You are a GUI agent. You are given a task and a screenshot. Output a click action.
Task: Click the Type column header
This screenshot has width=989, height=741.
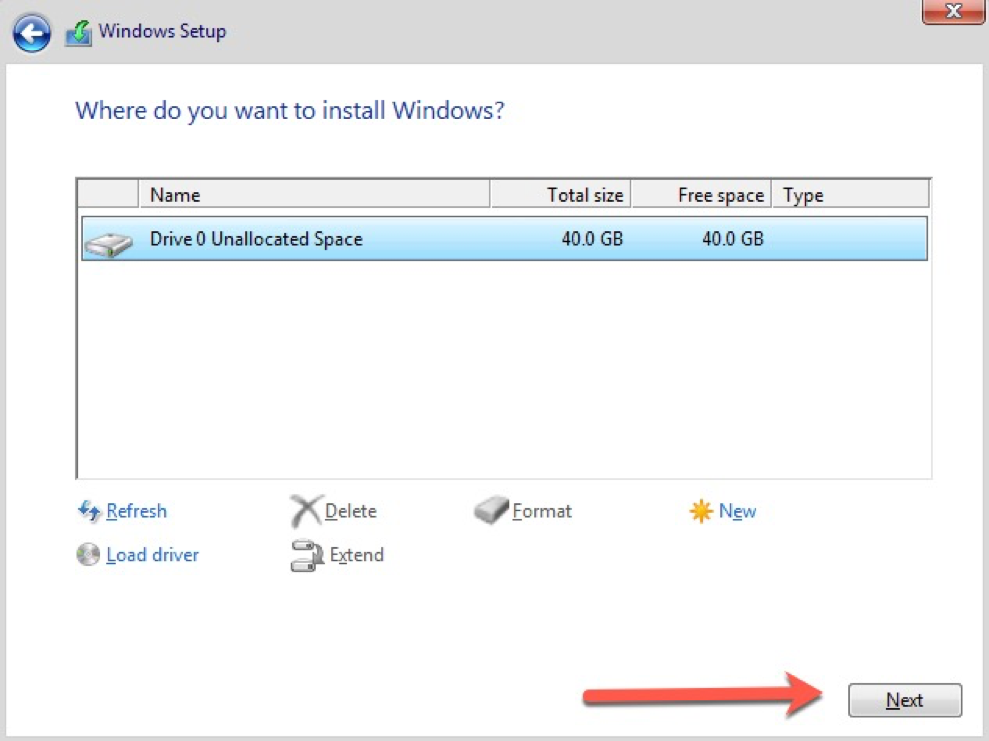pos(850,195)
